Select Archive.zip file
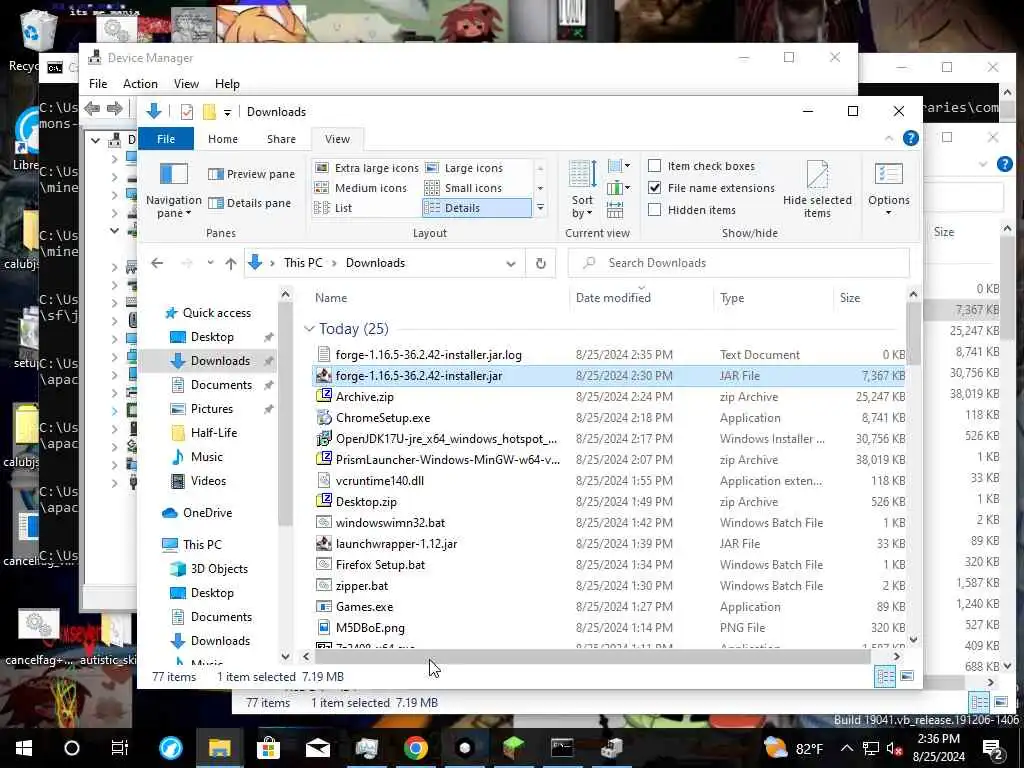This screenshot has width=1024, height=768. [x=364, y=397]
